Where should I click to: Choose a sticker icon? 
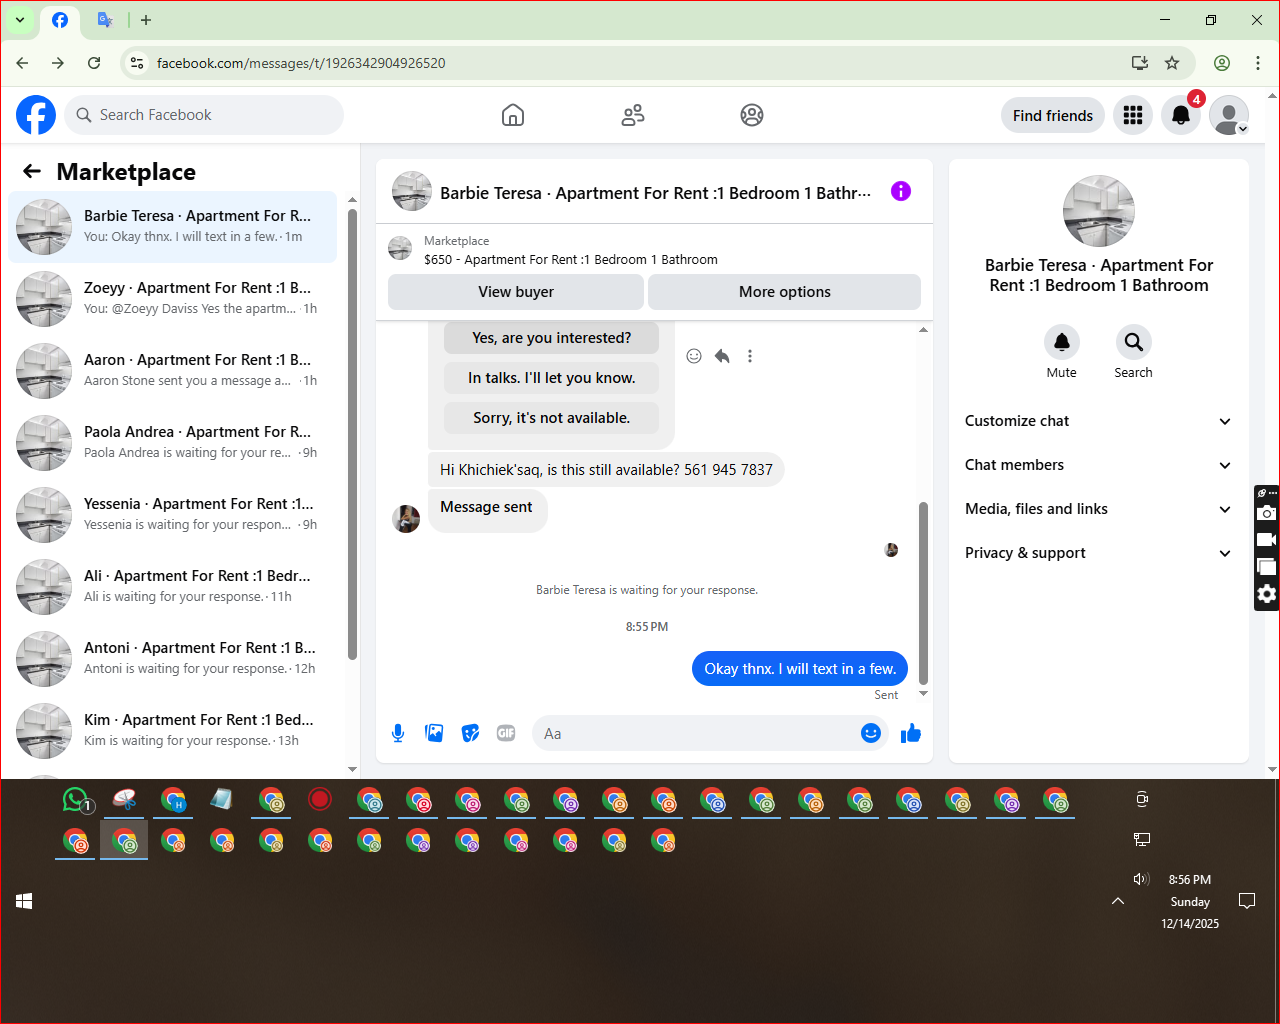click(470, 733)
